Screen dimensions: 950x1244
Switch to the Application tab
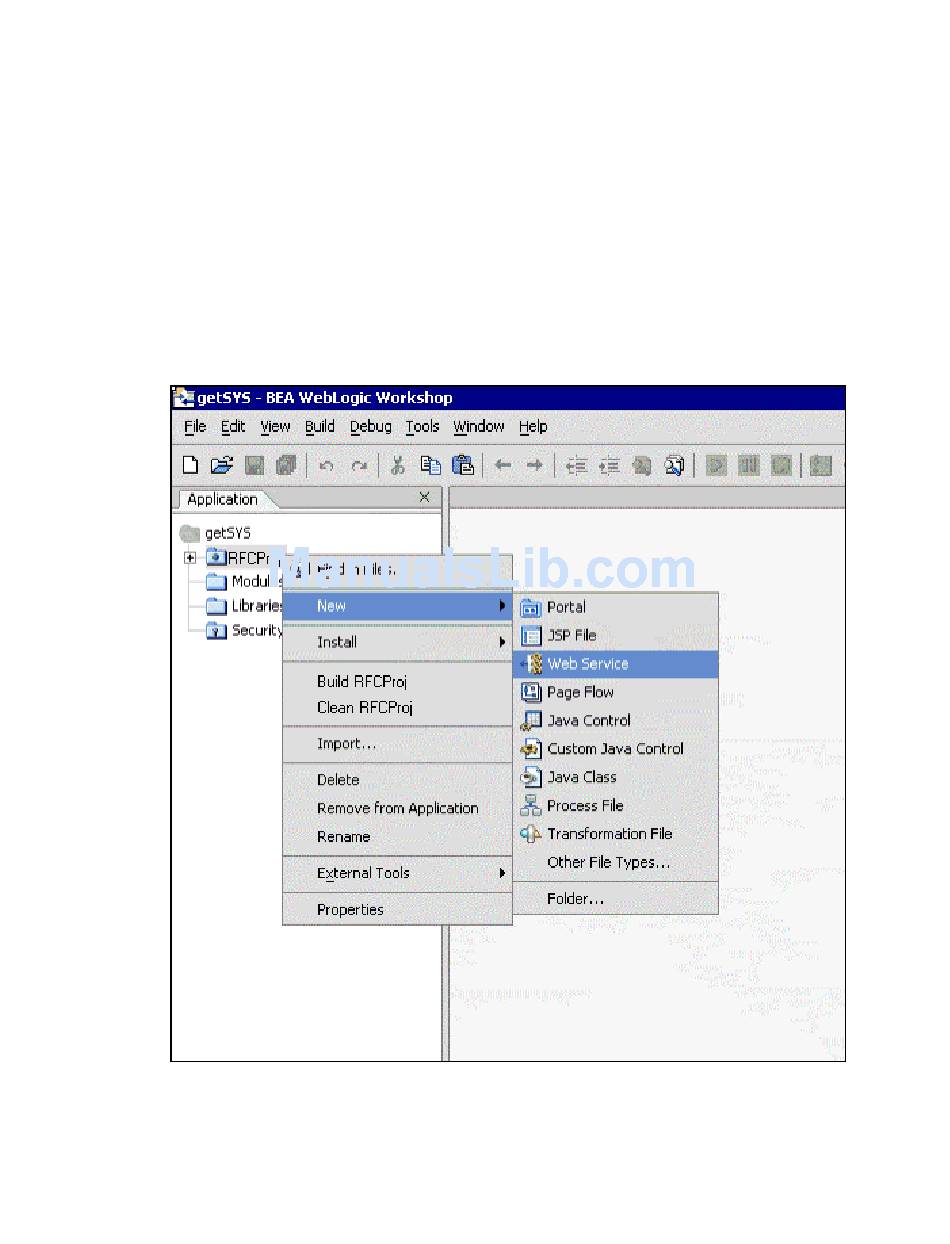click(223, 499)
